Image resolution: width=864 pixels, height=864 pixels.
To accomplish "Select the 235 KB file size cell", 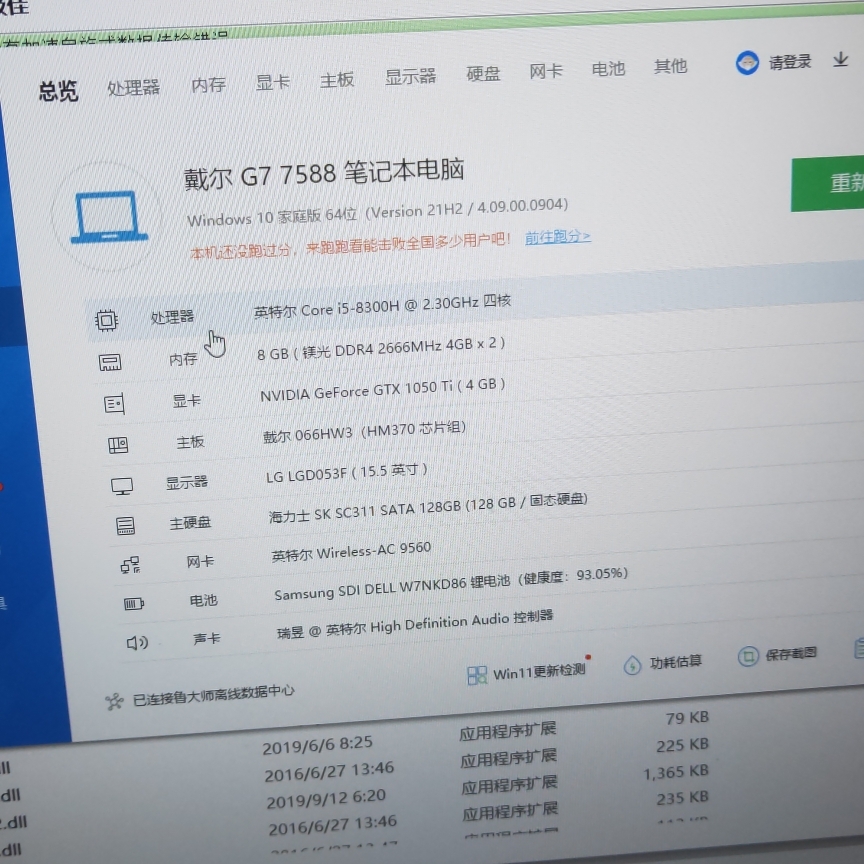I will coord(683,798).
